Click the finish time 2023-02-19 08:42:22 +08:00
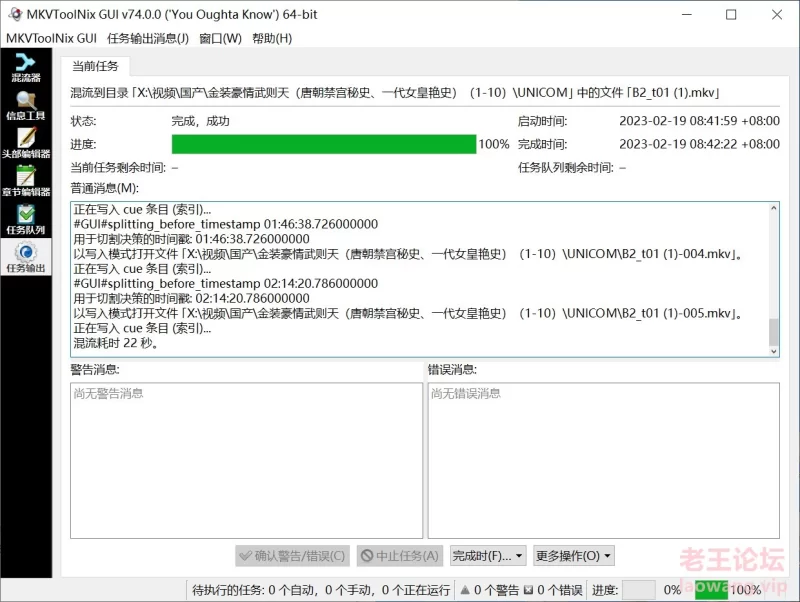Viewport: 800px width, 602px height. [699, 144]
